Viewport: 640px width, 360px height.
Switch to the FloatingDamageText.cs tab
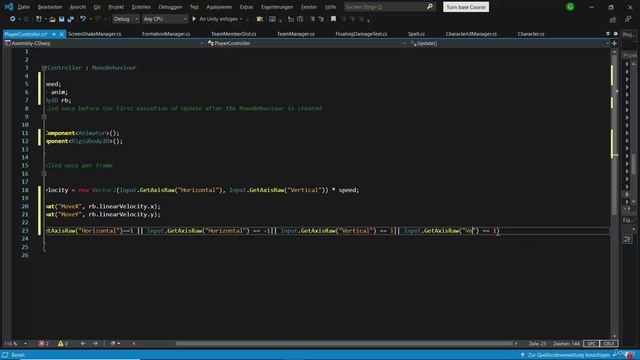(x=361, y=34)
